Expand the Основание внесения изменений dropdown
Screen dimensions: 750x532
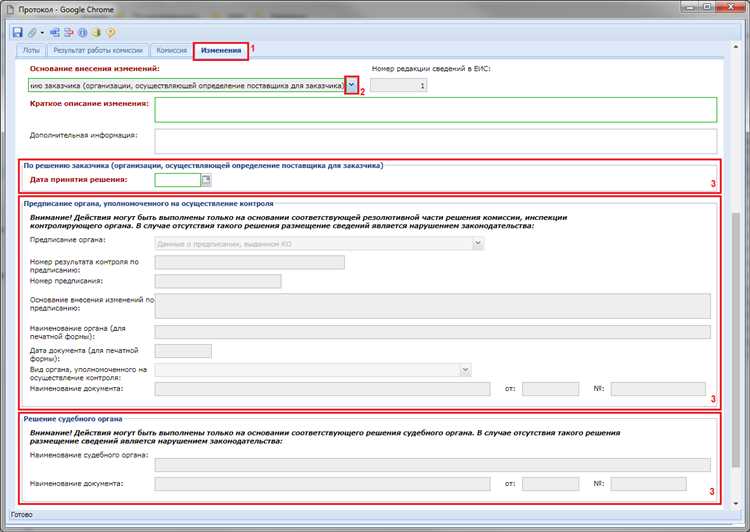click(351, 86)
